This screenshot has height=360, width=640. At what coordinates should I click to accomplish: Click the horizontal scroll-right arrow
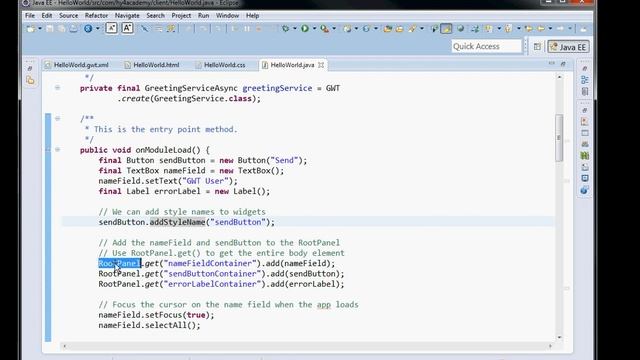[x=550, y=346]
